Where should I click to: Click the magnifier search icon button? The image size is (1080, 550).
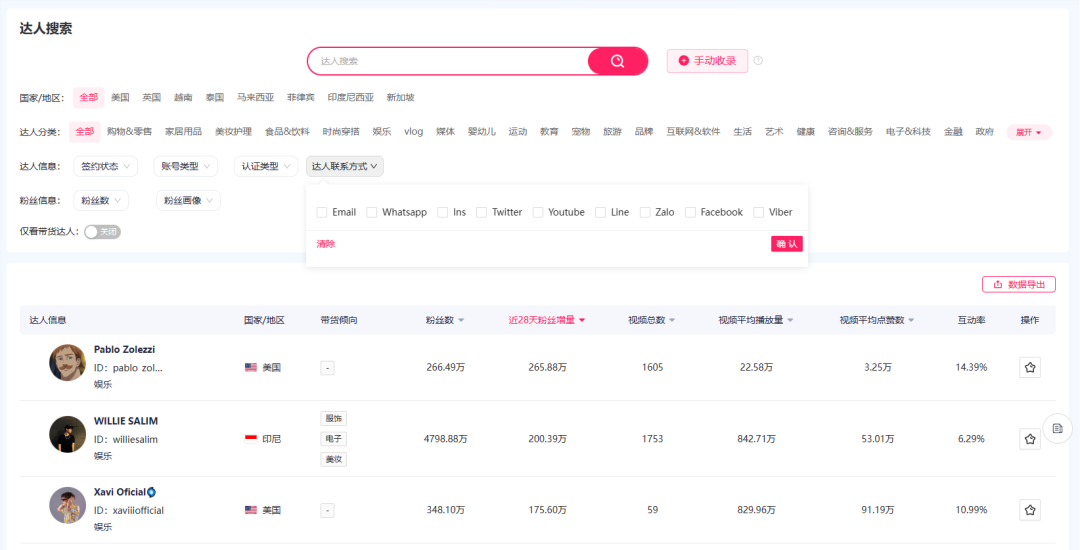618,61
